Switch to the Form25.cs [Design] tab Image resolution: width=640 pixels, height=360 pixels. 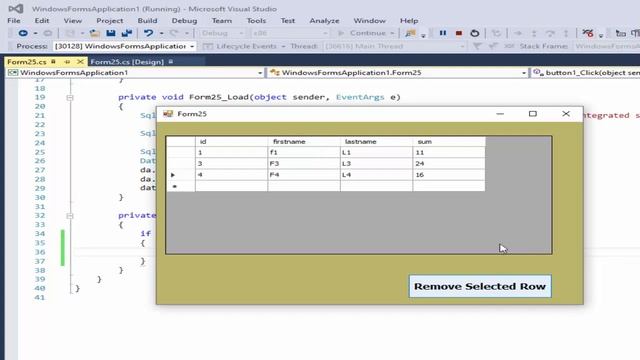pyautogui.click(x=127, y=62)
